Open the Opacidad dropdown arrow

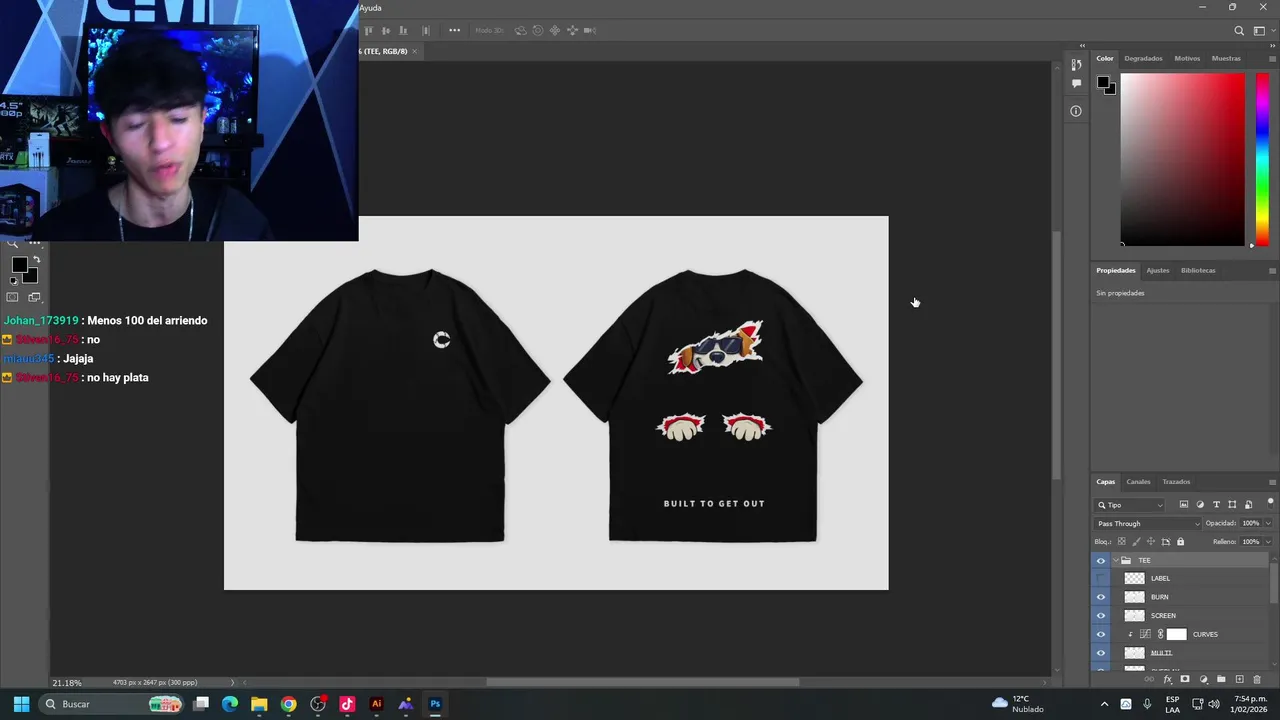tap(1268, 523)
